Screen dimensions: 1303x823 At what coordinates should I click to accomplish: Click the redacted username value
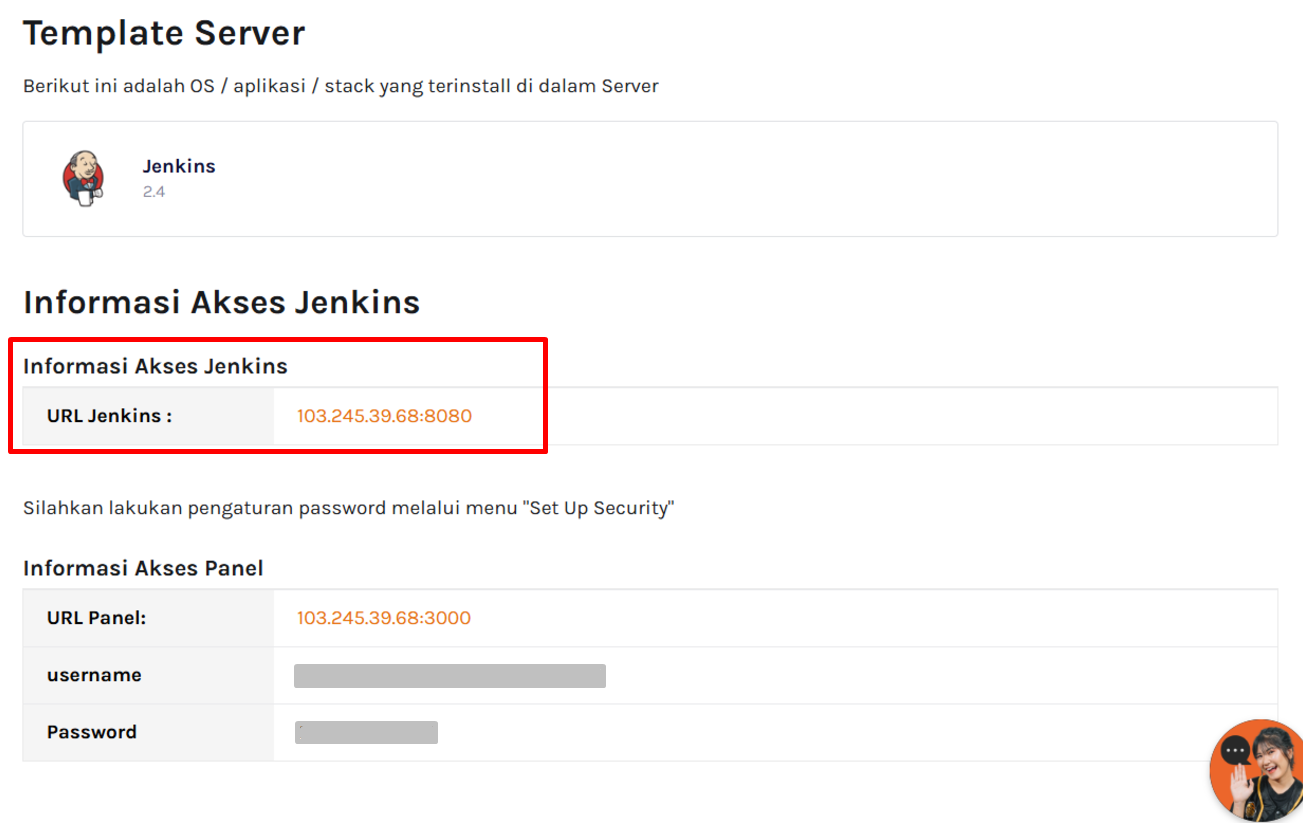tap(449, 676)
